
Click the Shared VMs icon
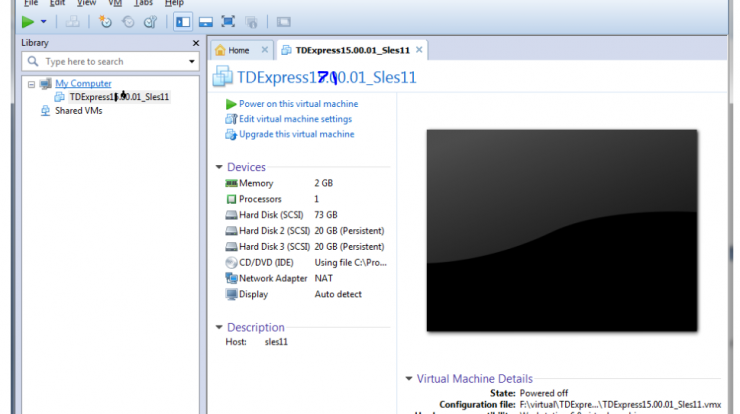pos(45,110)
